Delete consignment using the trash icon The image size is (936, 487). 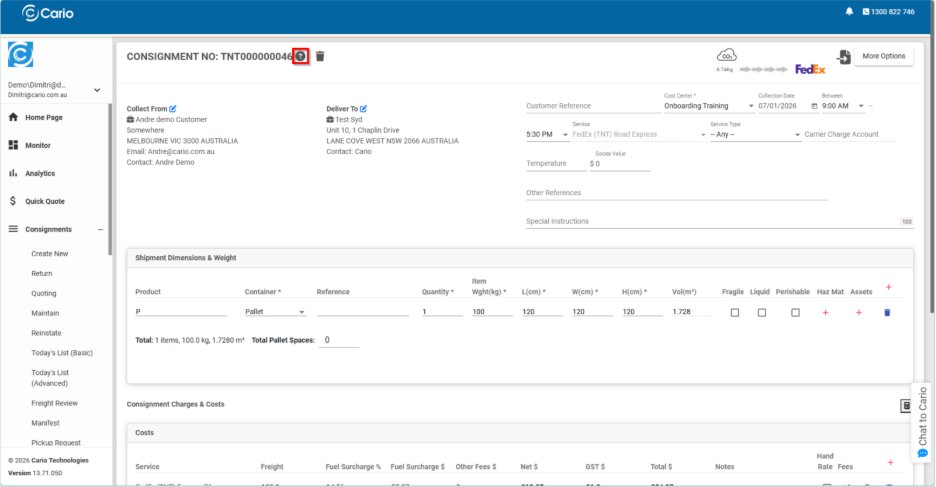(320, 56)
